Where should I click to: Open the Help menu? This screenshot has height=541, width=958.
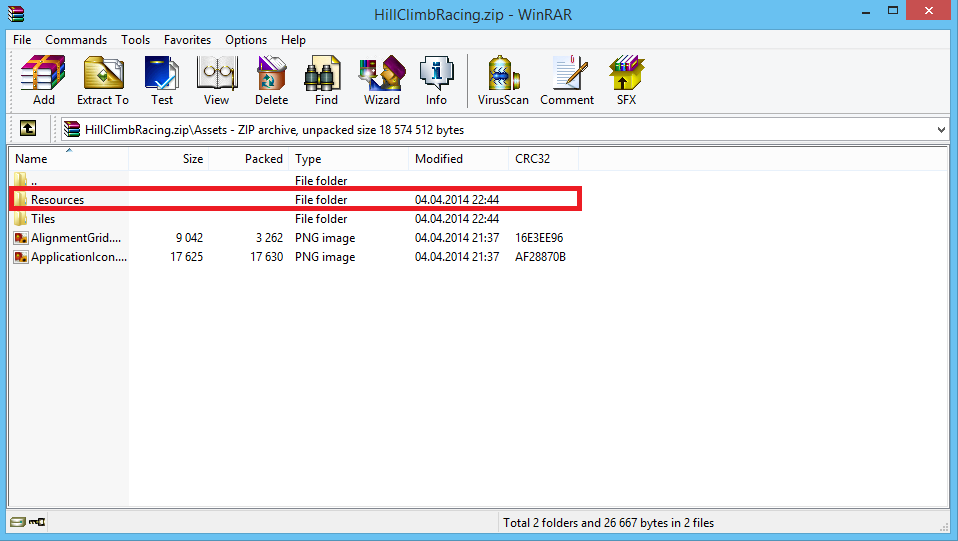point(293,40)
